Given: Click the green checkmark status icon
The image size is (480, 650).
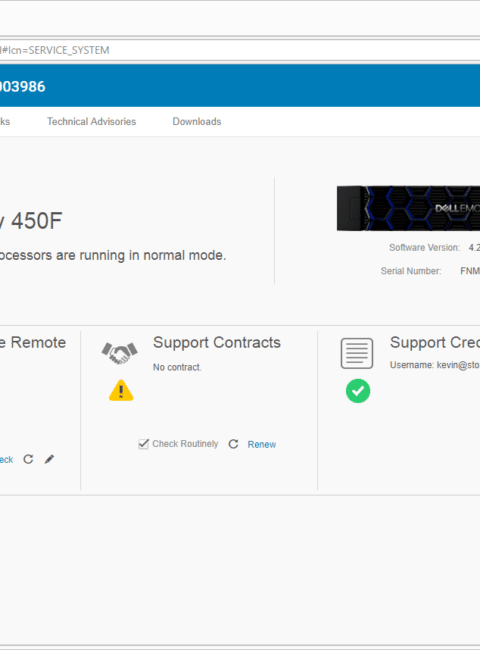Looking at the screenshot, I should pyautogui.click(x=358, y=391).
